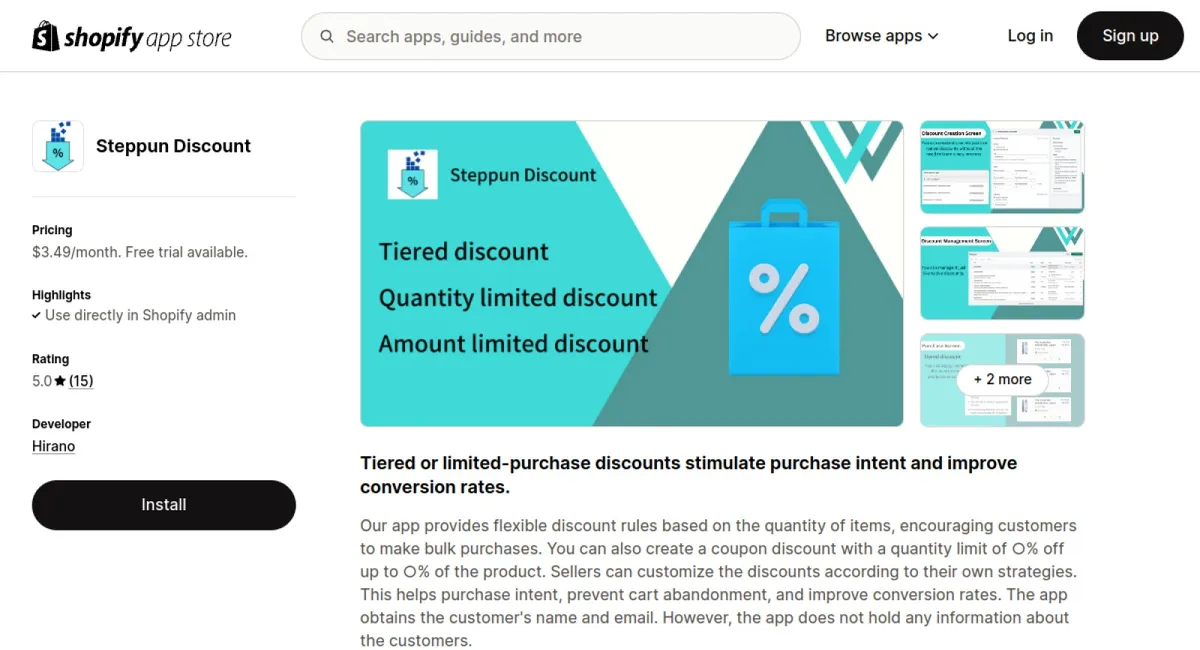Click the Sign up button in the header
Viewport: 1200px width, 650px height.
click(x=1130, y=35)
